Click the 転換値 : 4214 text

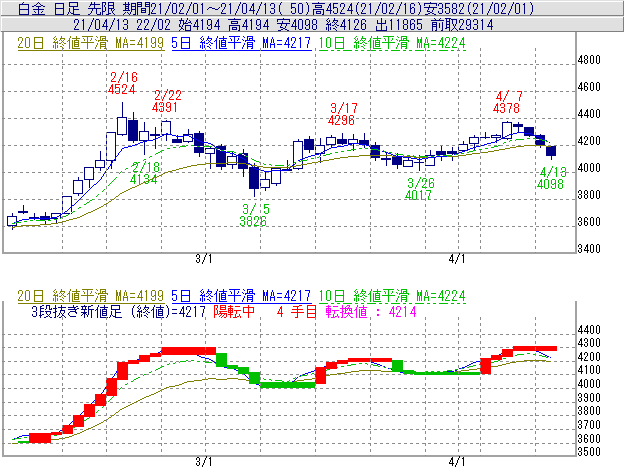tap(371, 312)
